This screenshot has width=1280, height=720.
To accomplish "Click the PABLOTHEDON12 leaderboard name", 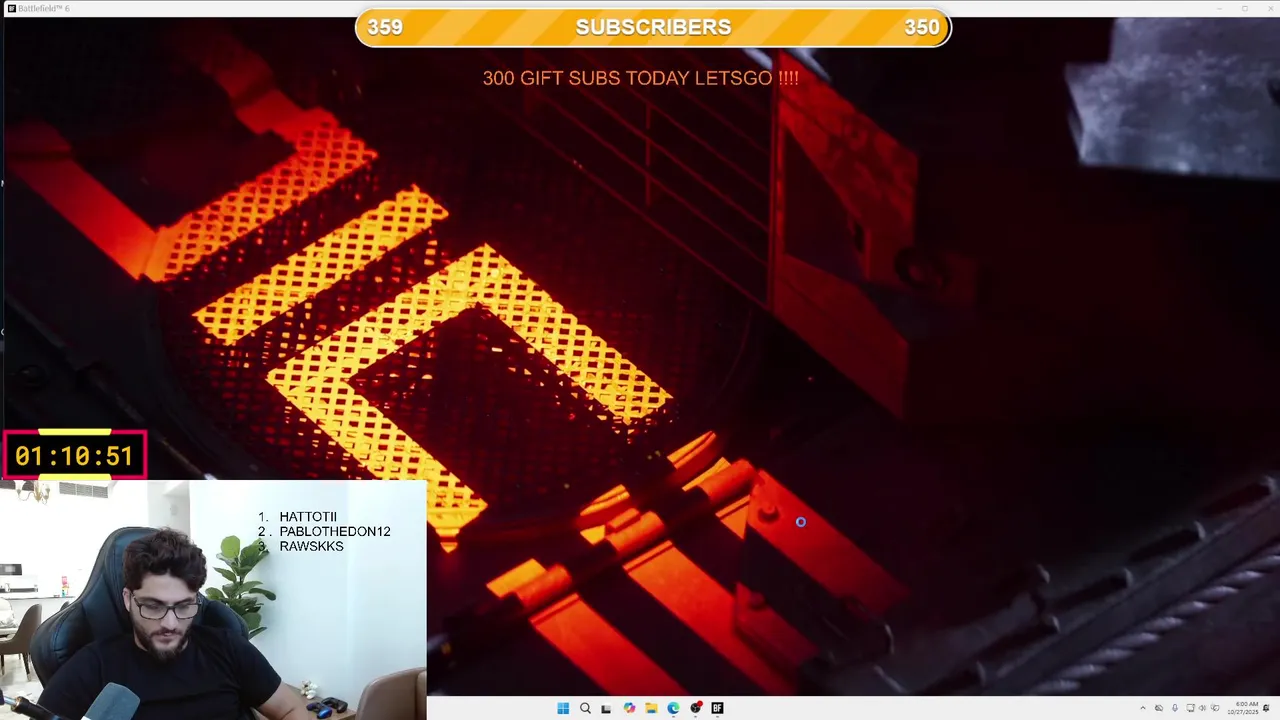I will click(335, 531).
